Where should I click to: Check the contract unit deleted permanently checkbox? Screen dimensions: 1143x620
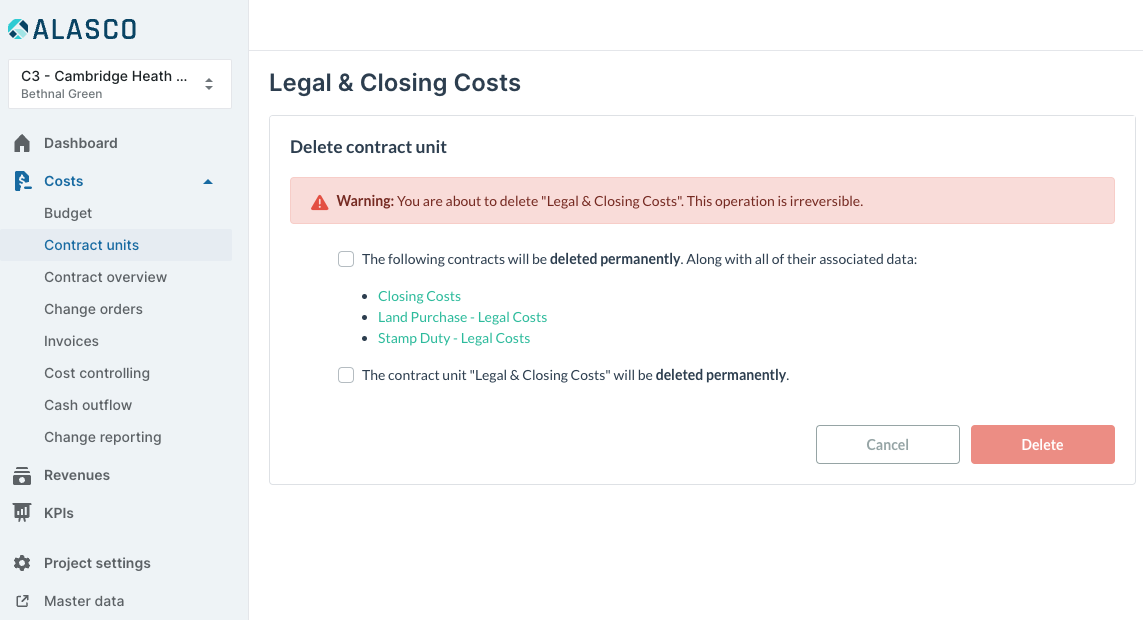click(x=346, y=375)
